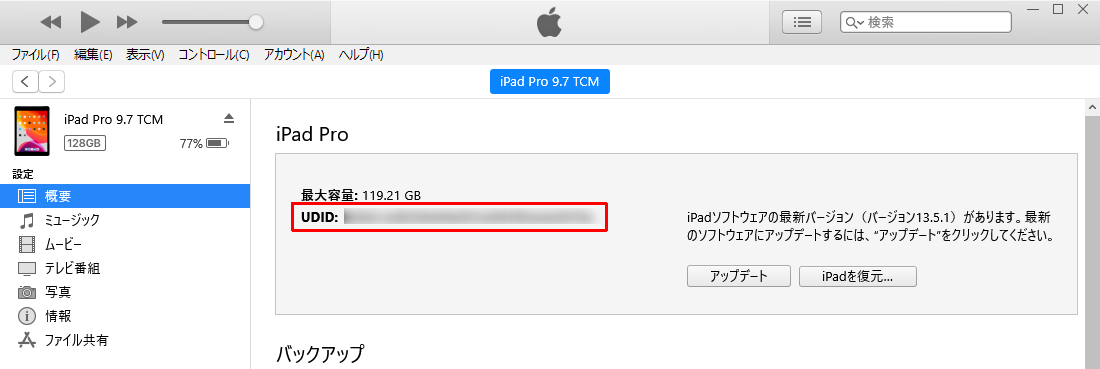Screen dimensions: 1100x369
Task: Go forward with the right arrow
Action: coord(52,82)
